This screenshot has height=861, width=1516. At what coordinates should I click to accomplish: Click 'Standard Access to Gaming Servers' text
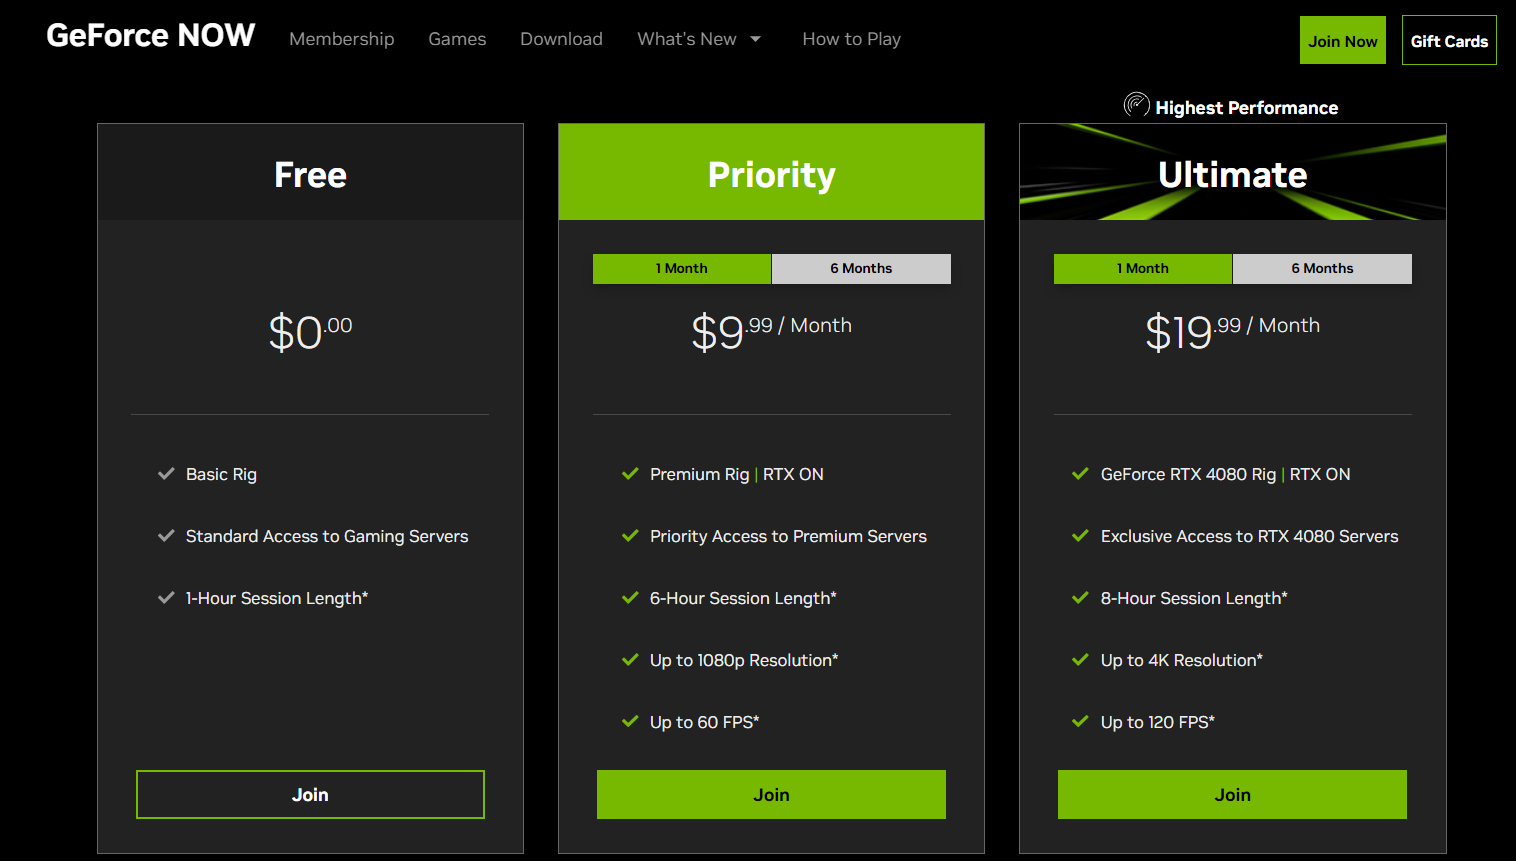(x=327, y=536)
